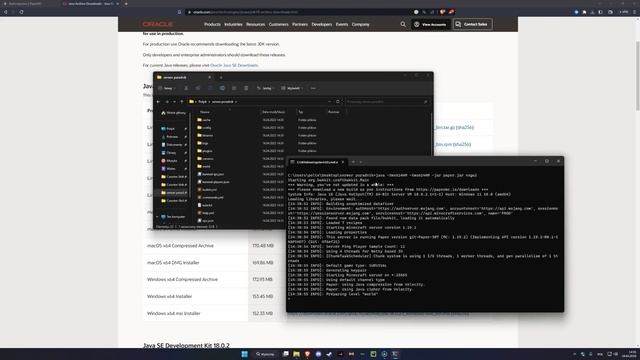This screenshot has height=360, width=640.
Task: Reload the browser page
Action: click(21, 12)
